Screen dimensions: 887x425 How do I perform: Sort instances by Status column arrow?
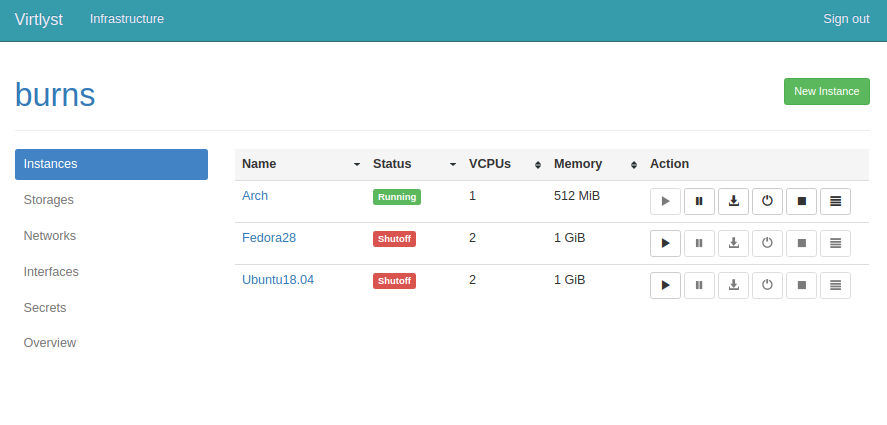click(453, 164)
